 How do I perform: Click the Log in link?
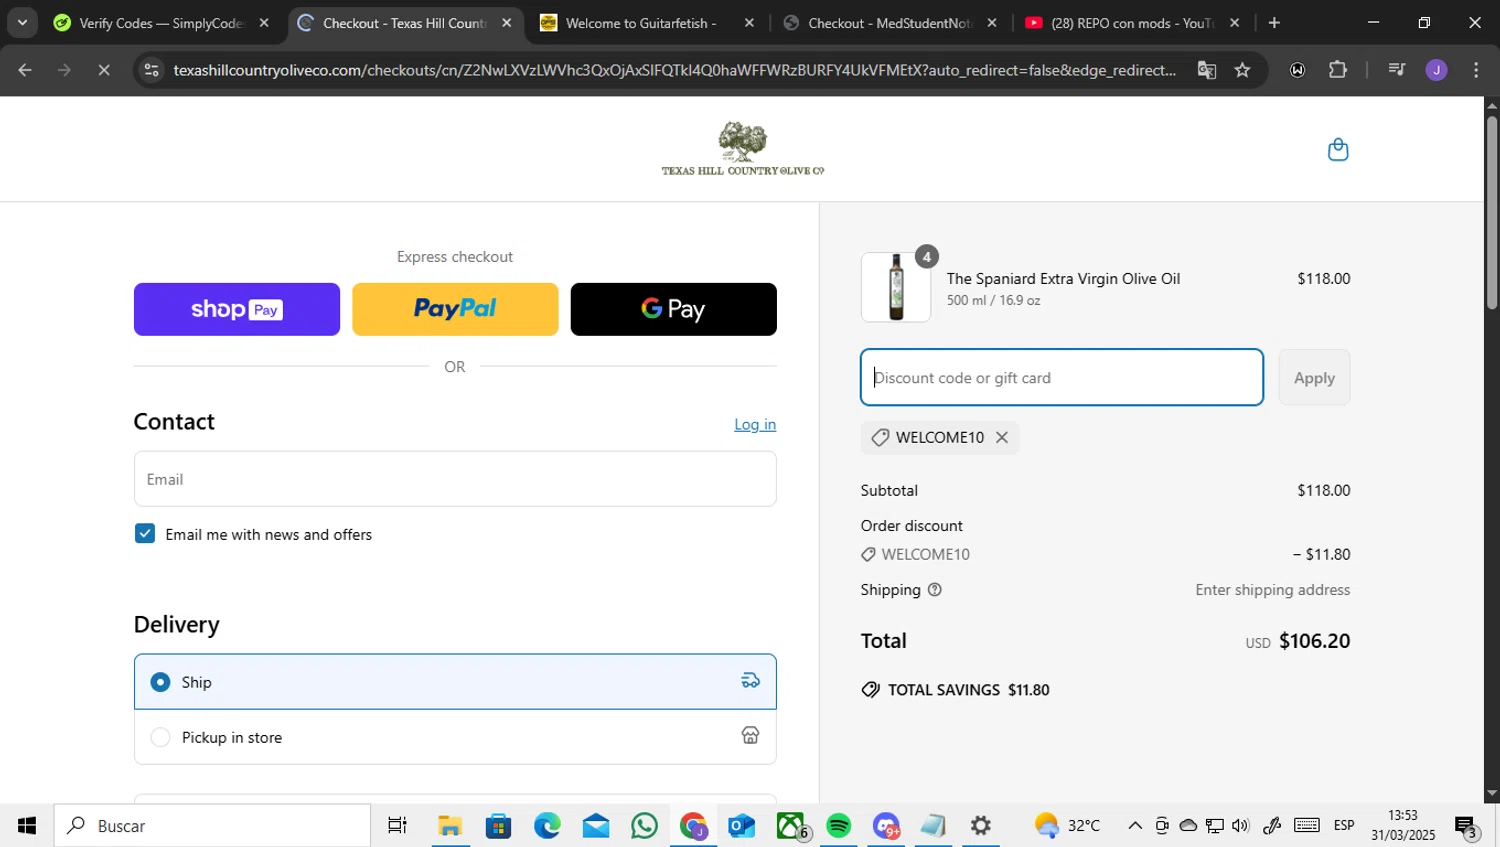click(x=755, y=425)
